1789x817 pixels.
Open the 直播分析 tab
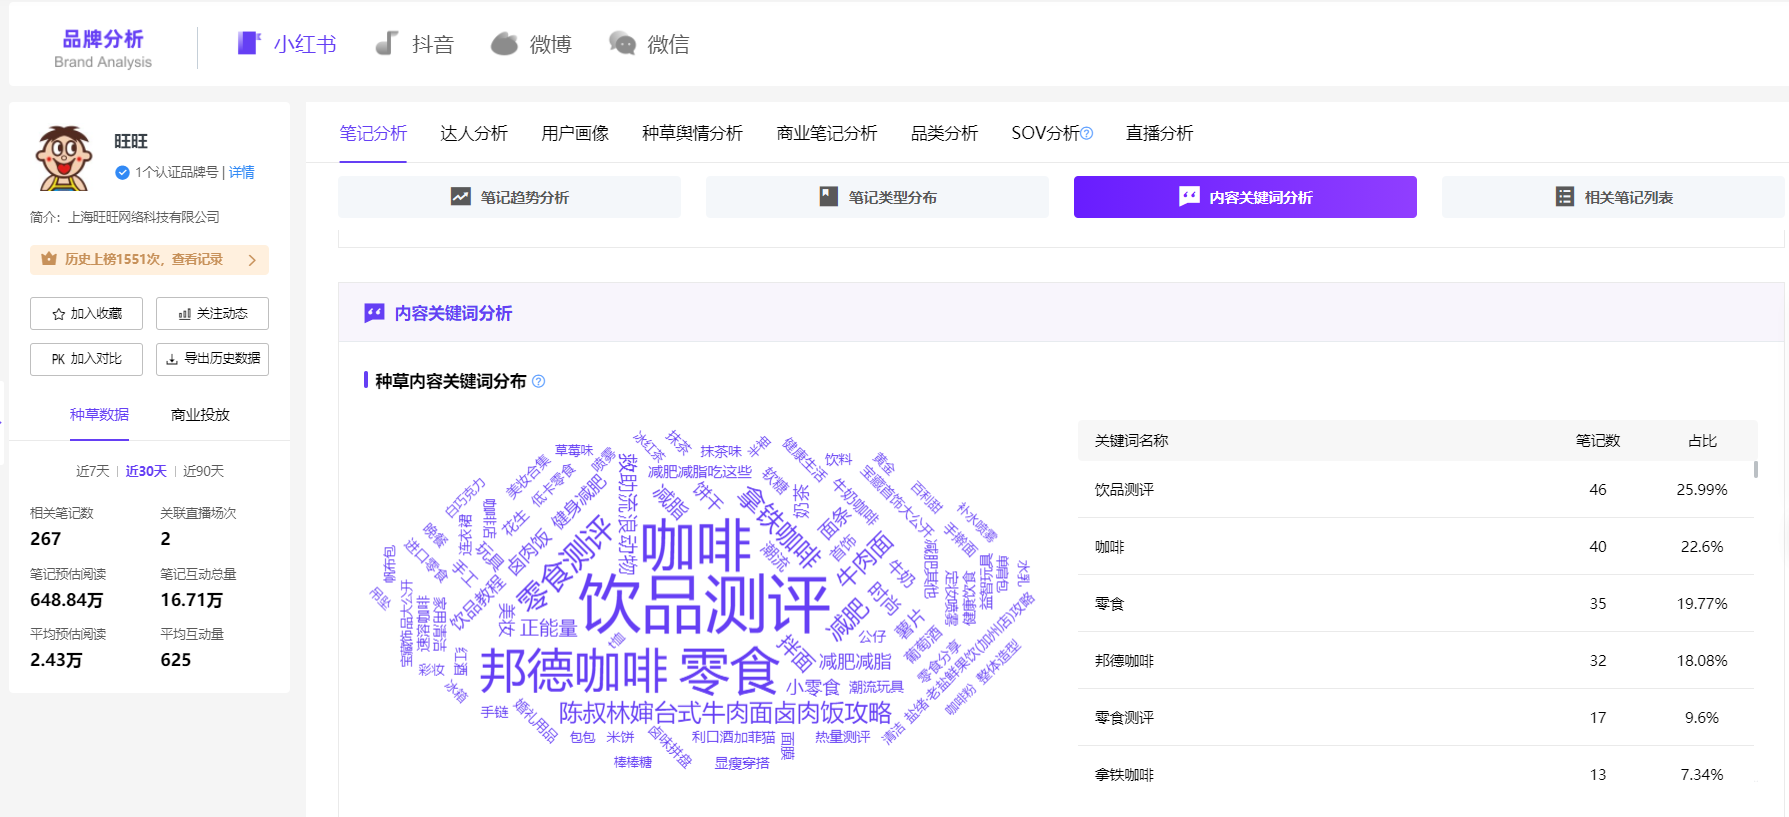click(1159, 133)
